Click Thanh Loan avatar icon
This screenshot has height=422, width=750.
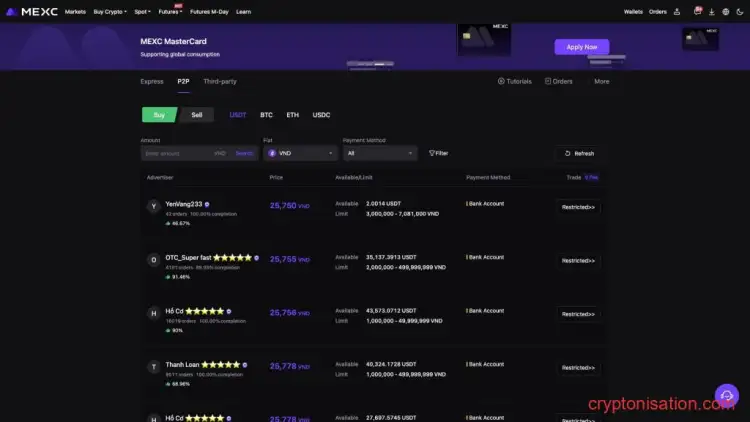[154, 367]
